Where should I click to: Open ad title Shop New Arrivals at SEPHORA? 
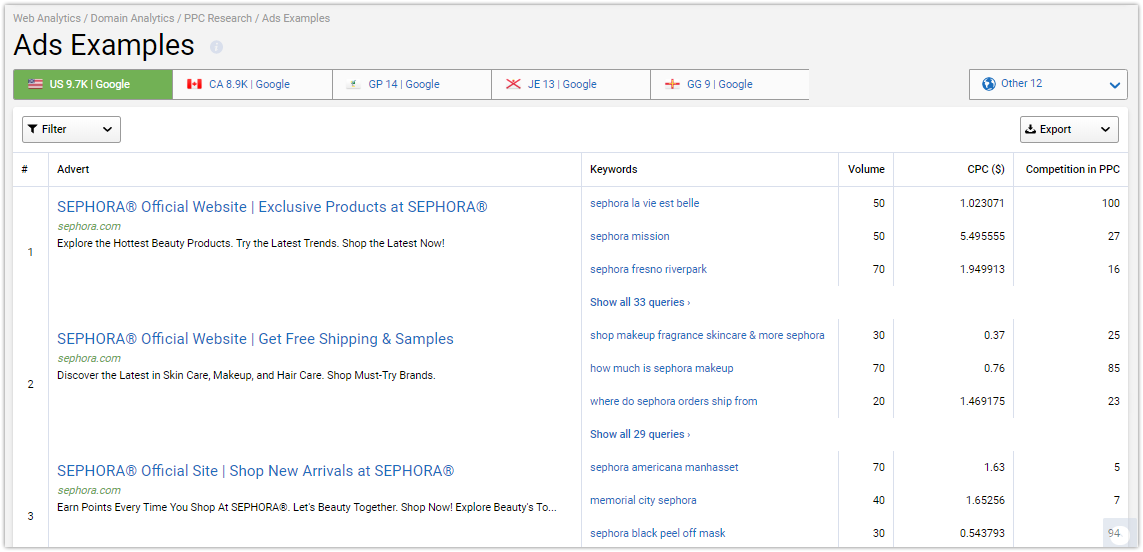coord(255,471)
